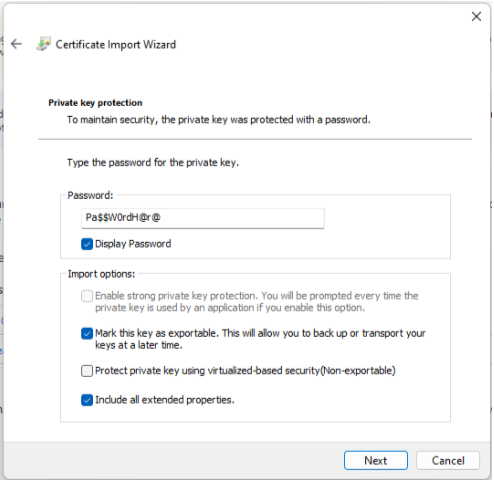Click the Certificate Import Wizard icon
The height and width of the screenshot is (480, 494).
point(43,44)
